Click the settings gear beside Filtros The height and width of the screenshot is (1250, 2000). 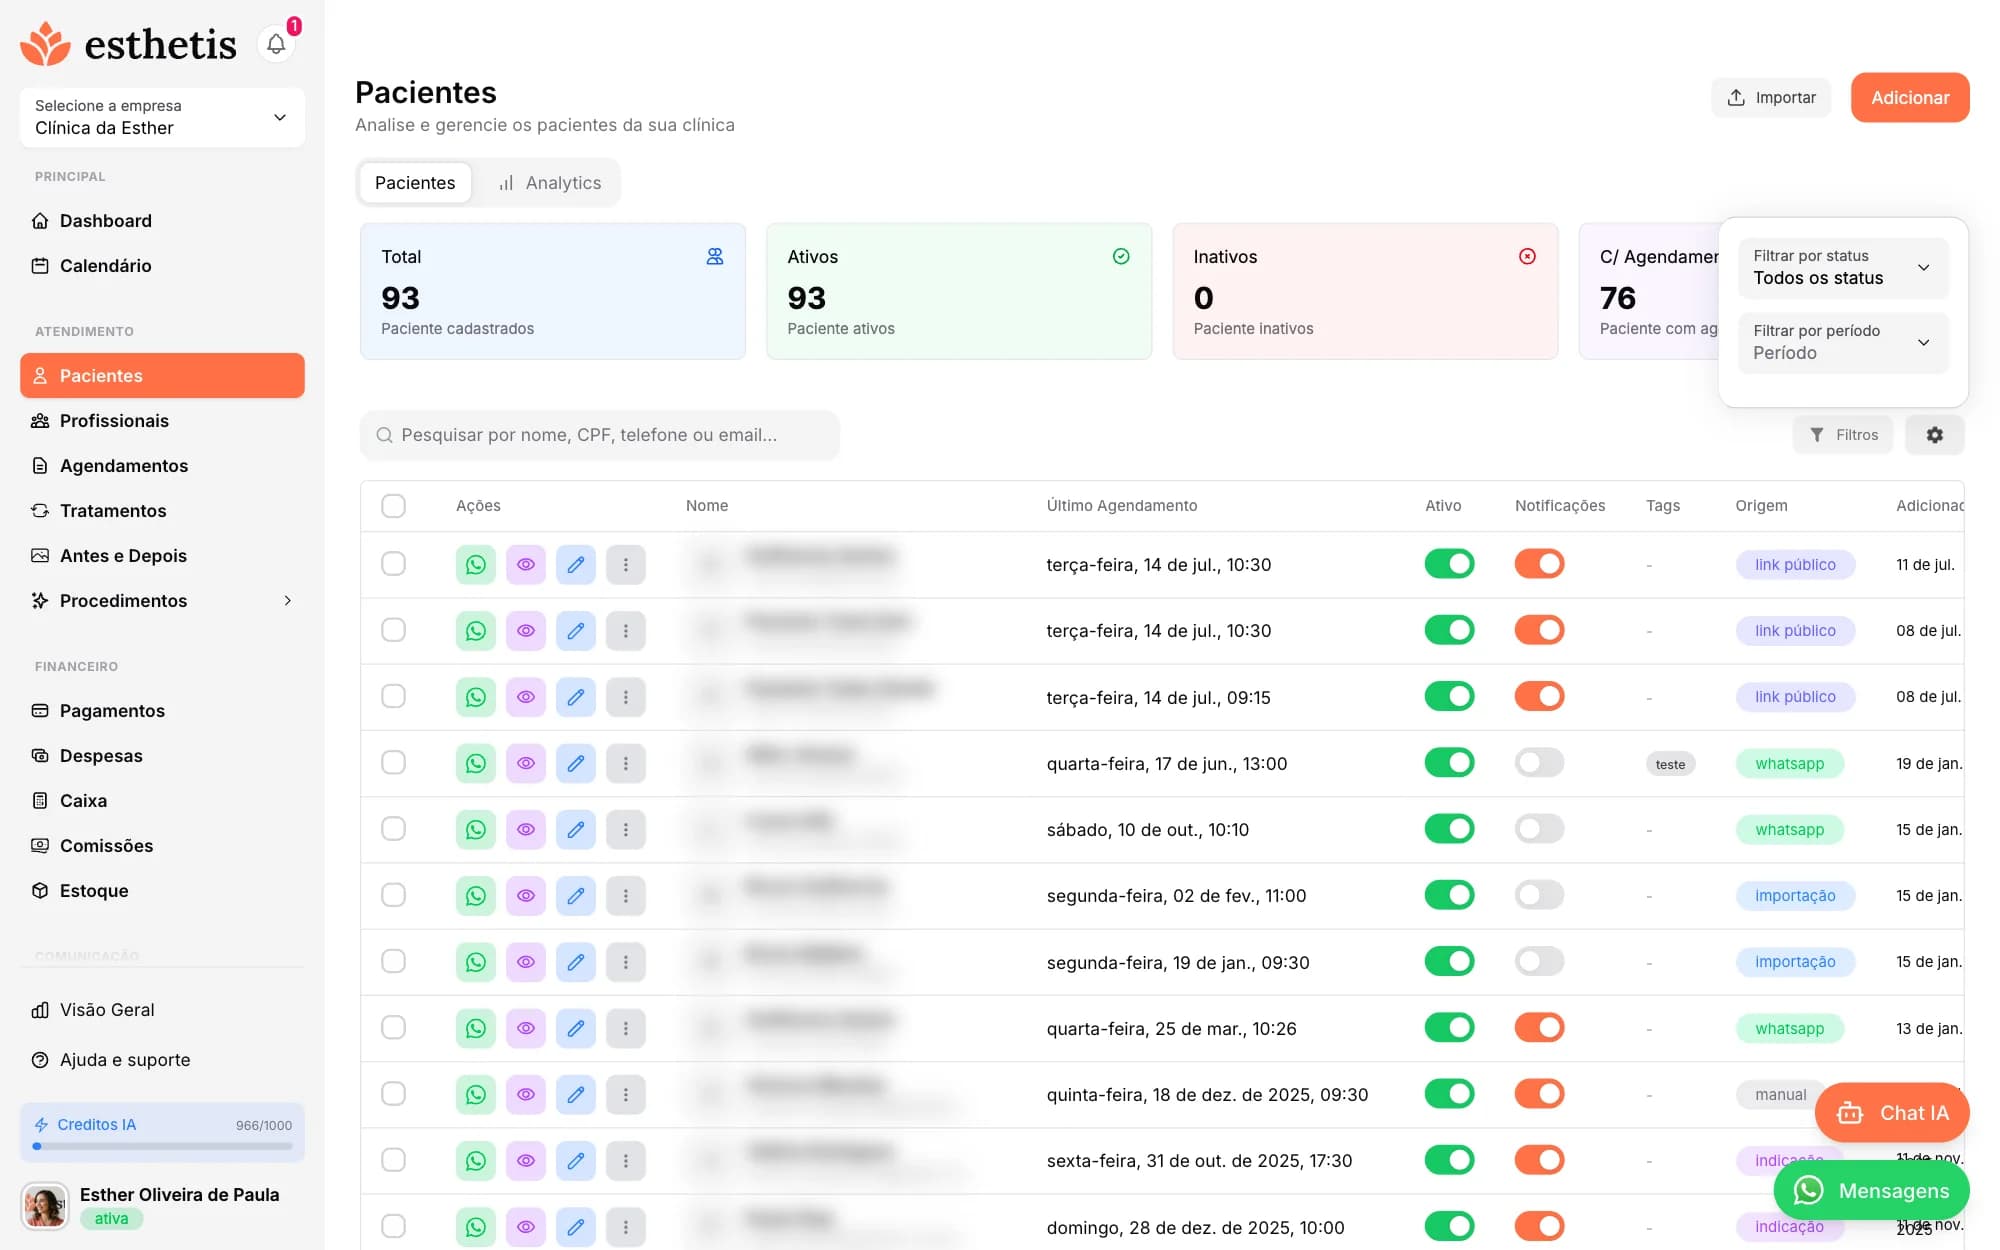coord(1934,435)
